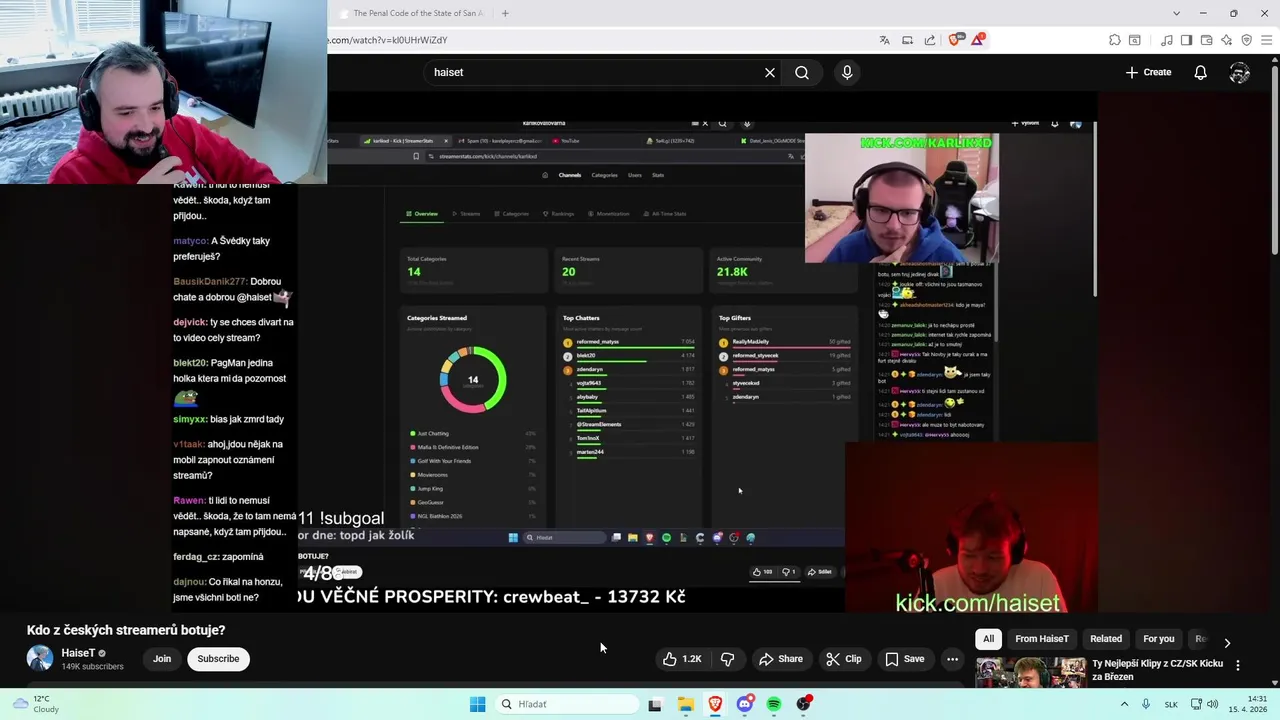Open Spotify from the taskbar
The image size is (1280, 720).
tap(774, 704)
